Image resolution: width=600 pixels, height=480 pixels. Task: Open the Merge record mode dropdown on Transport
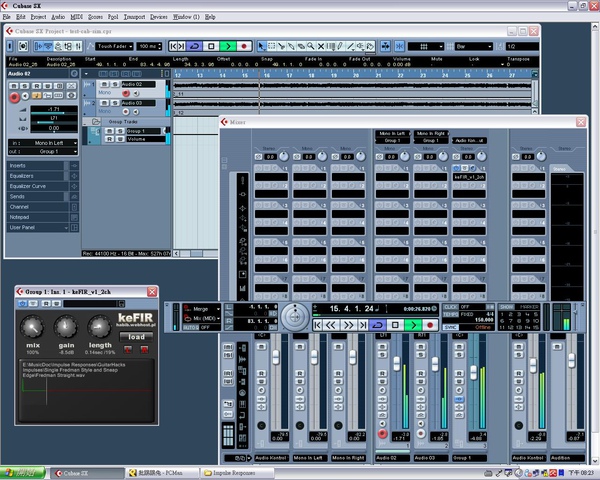pyautogui.click(x=202, y=309)
